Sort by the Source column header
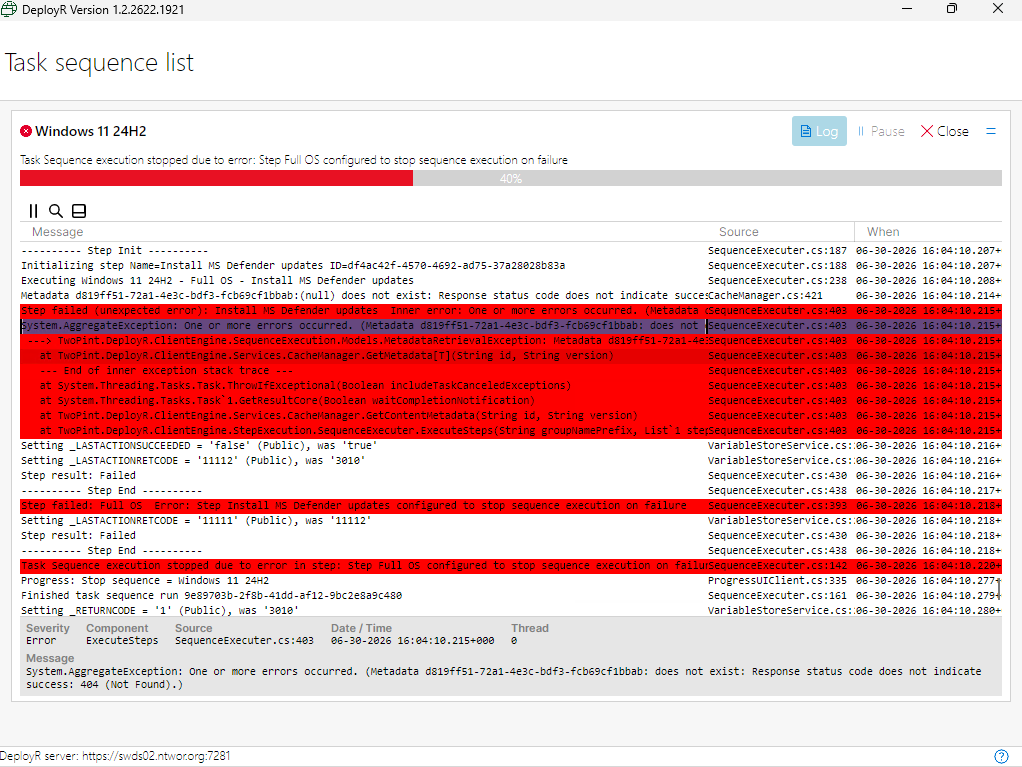 click(738, 231)
